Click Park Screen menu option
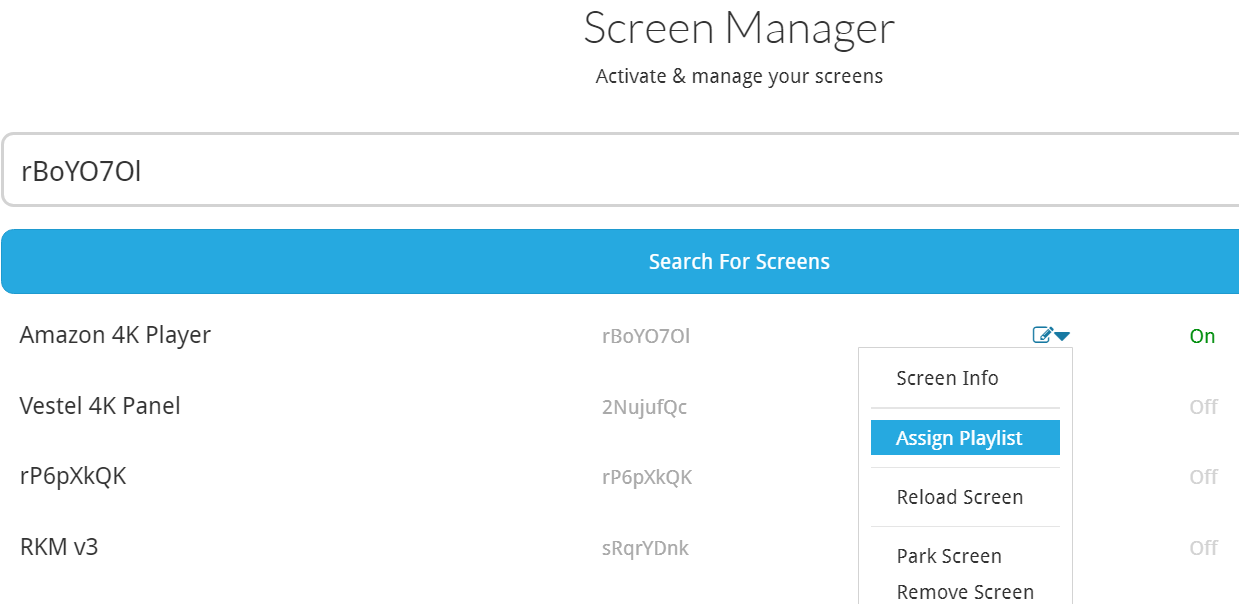This screenshot has height=604, width=1239. pyautogui.click(x=948, y=556)
